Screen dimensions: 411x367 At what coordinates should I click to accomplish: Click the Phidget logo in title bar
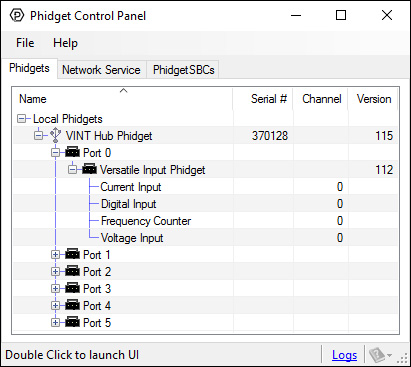[x=17, y=15]
